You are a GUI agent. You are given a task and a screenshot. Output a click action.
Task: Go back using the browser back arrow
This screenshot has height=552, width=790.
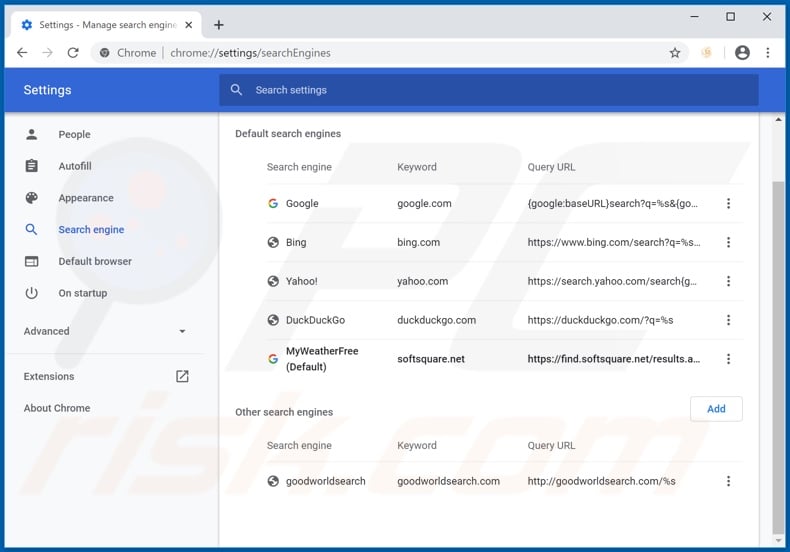tap(22, 52)
